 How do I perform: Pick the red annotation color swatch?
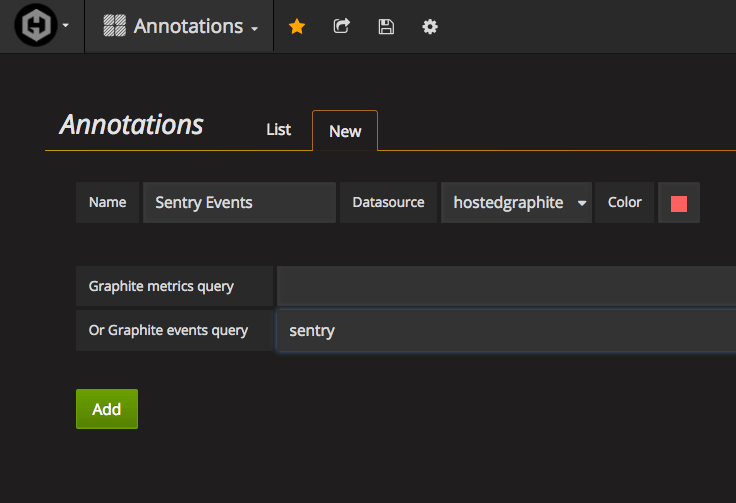[679, 203]
